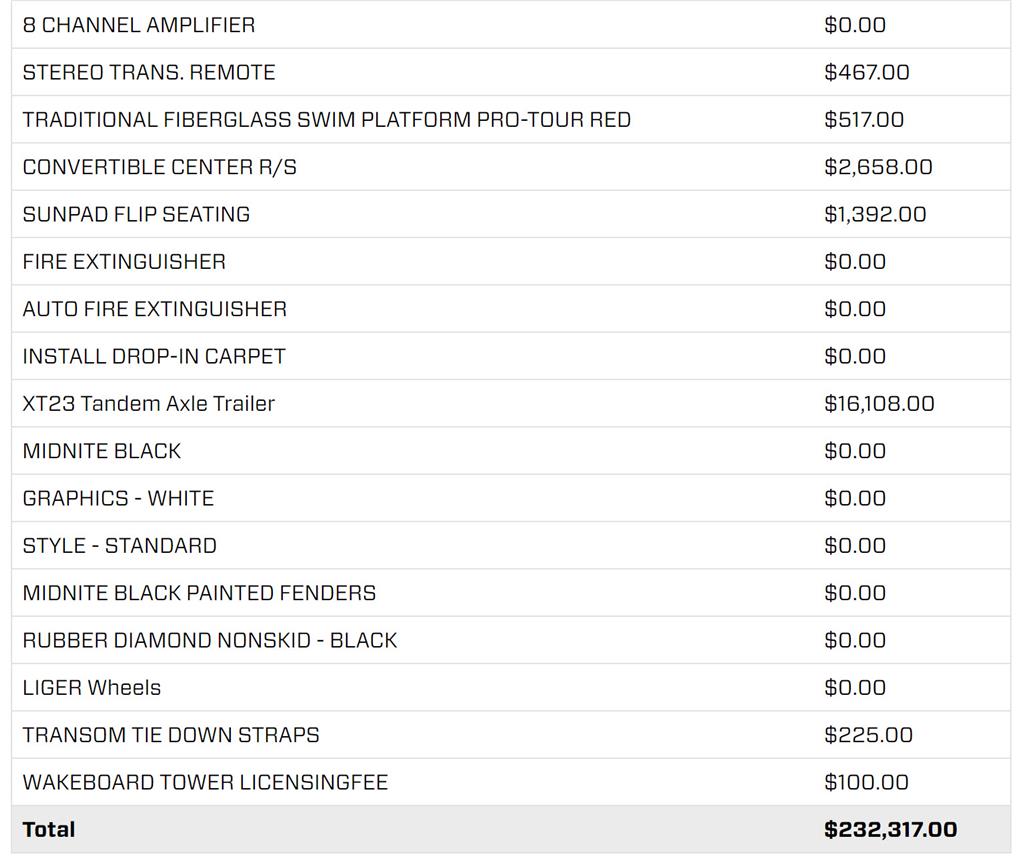Click TRANSOM TIE DOWN STRAPS item
This screenshot has width=1024, height=864.
511,735
